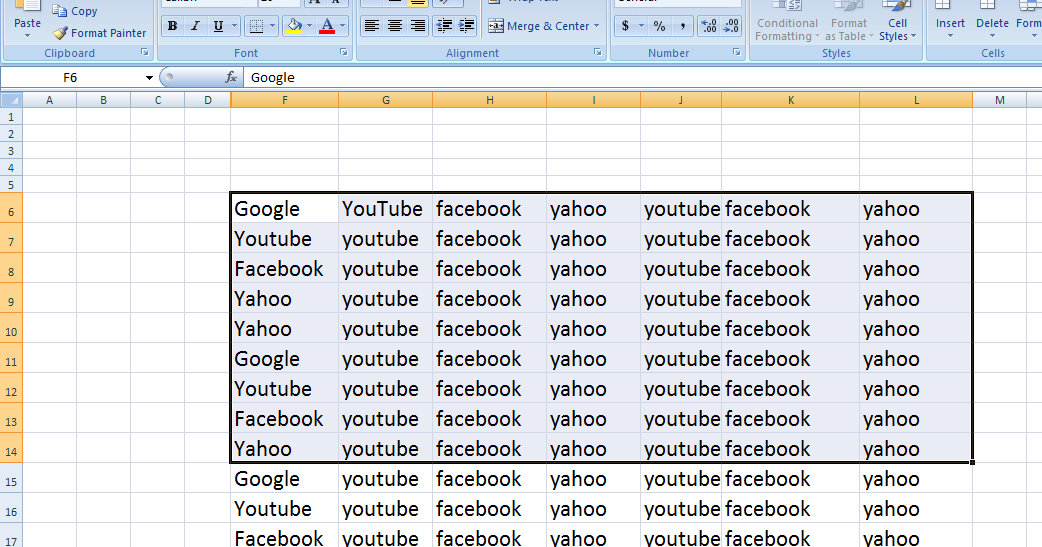Viewport: 1042px width, 547px height.
Task: Open Number dialog launcher
Action: click(x=736, y=53)
